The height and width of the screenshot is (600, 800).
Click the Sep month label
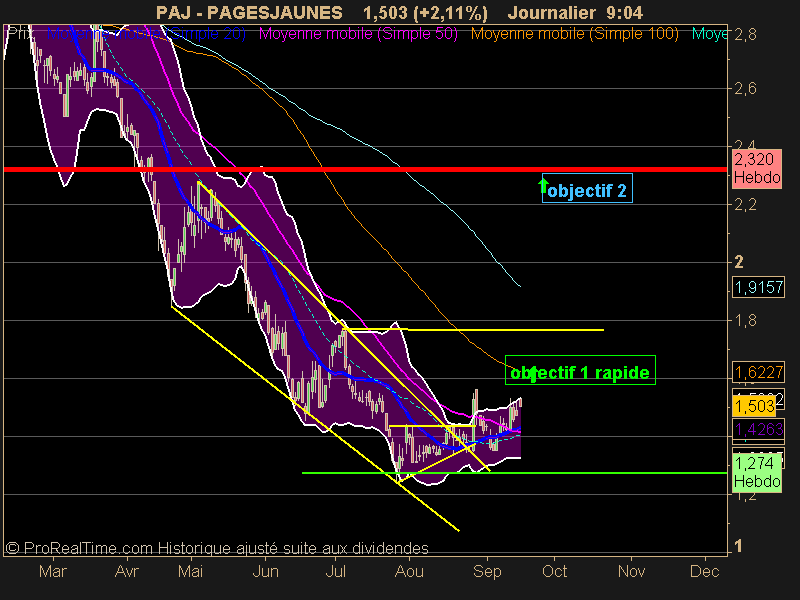click(487, 571)
